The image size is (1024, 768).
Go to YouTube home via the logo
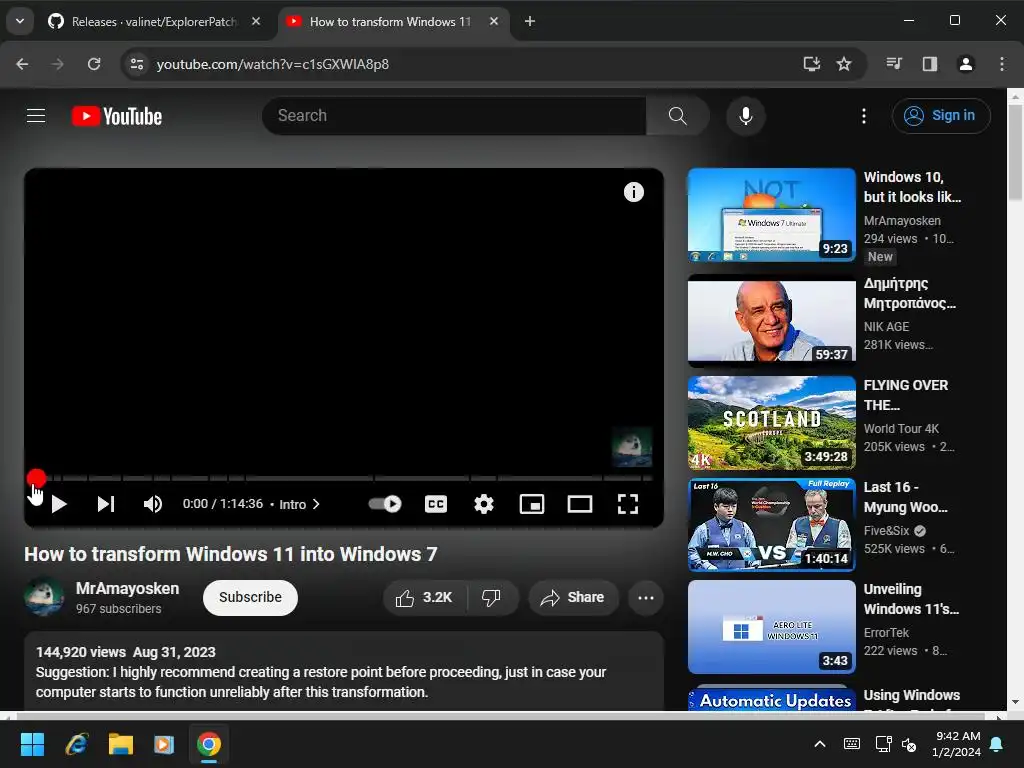pyautogui.click(x=117, y=116)
